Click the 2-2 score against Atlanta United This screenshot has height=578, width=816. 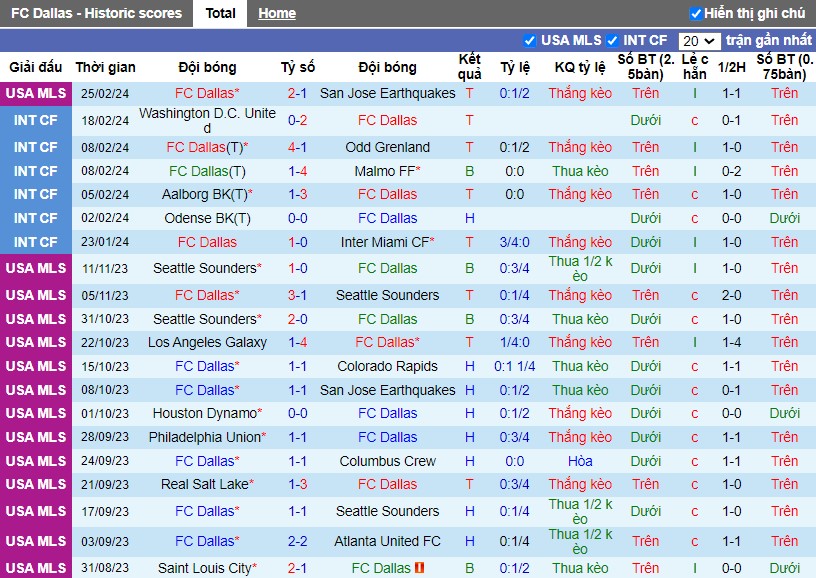[x=298, y=542]
